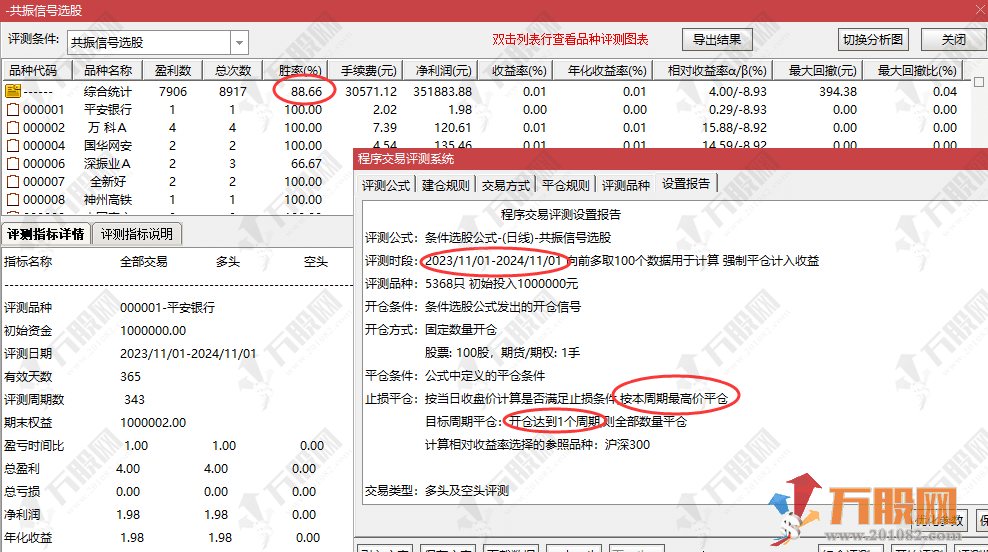
Task: Sort by the 胜率(%) column header
Action: (x=299, y=71)
